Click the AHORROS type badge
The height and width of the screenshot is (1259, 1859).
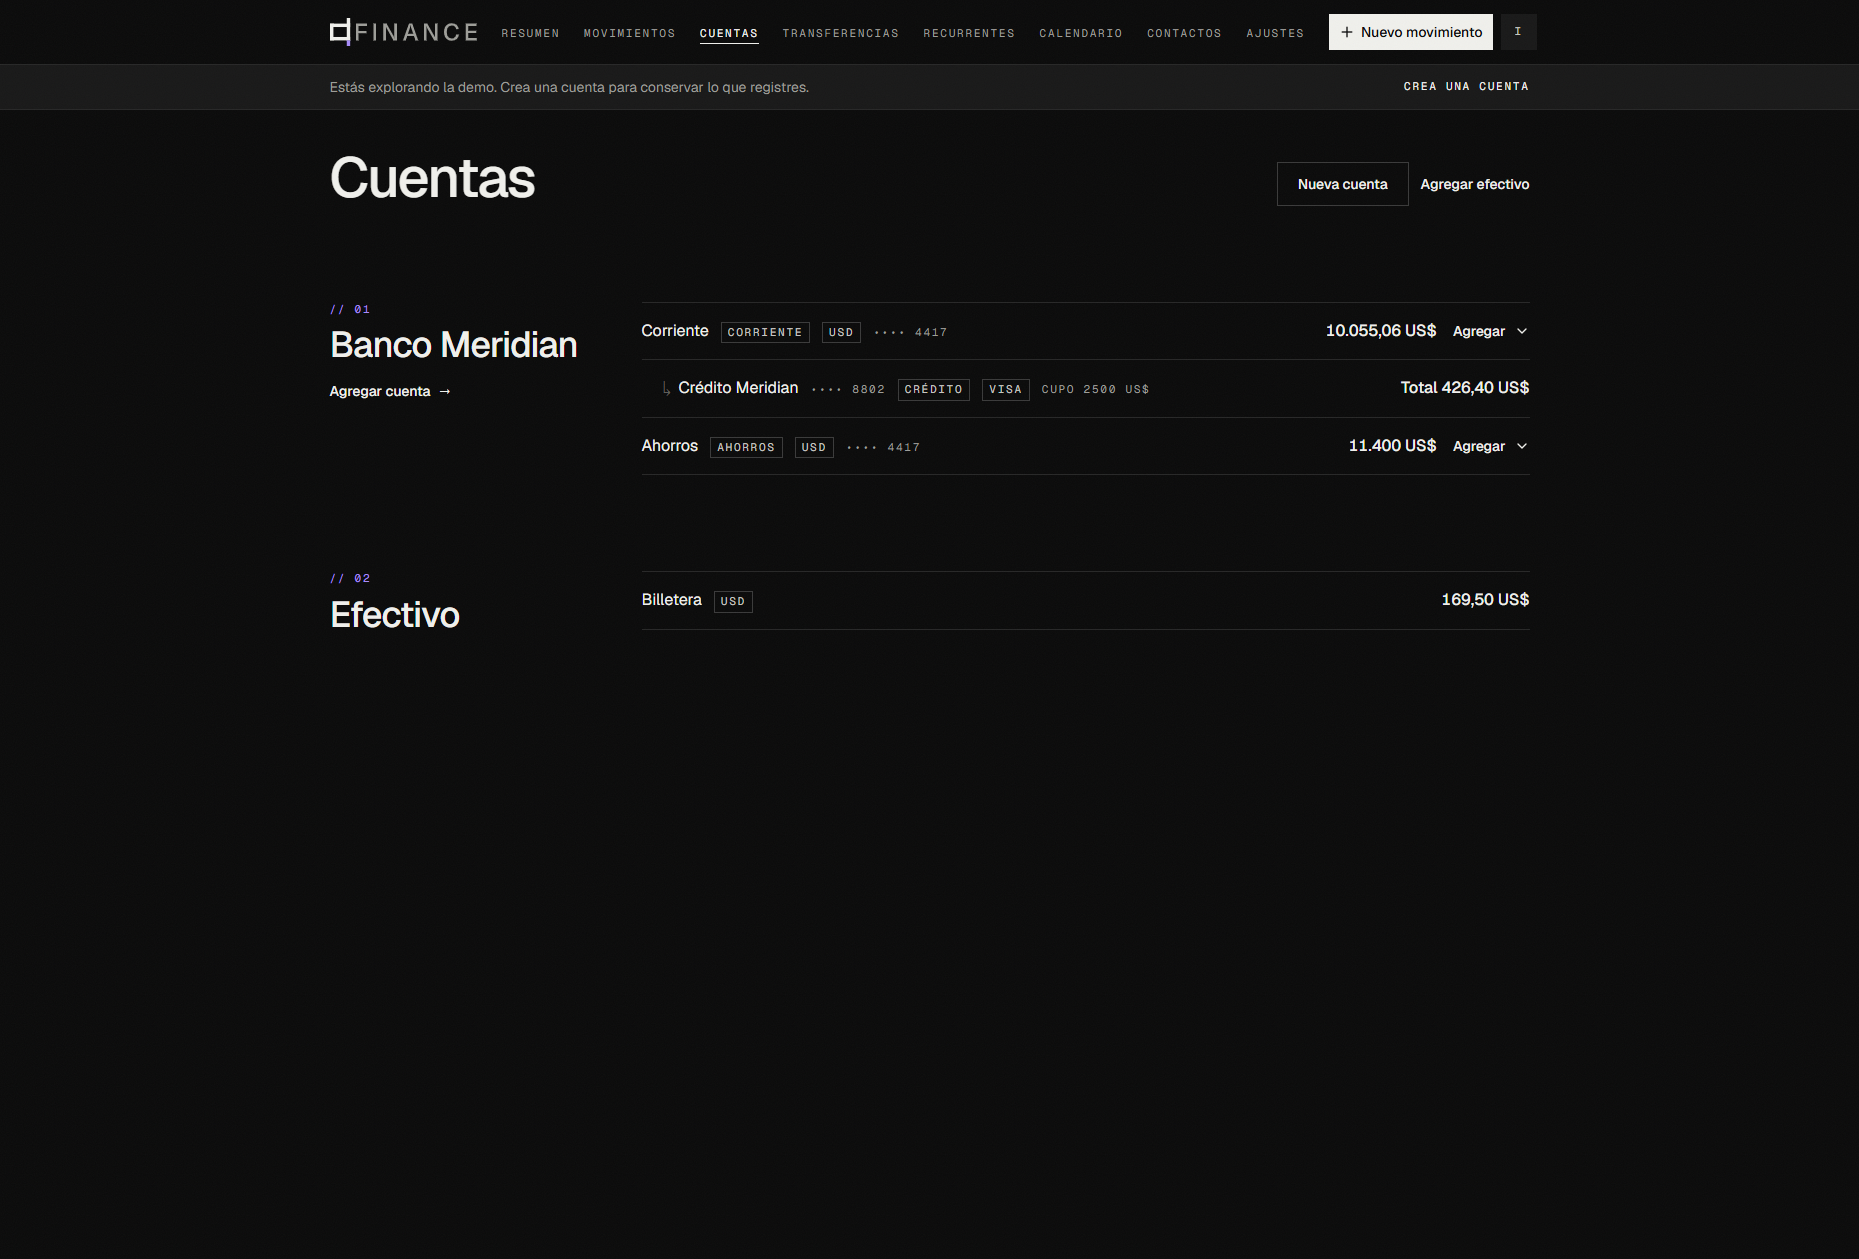click(746, 447)
